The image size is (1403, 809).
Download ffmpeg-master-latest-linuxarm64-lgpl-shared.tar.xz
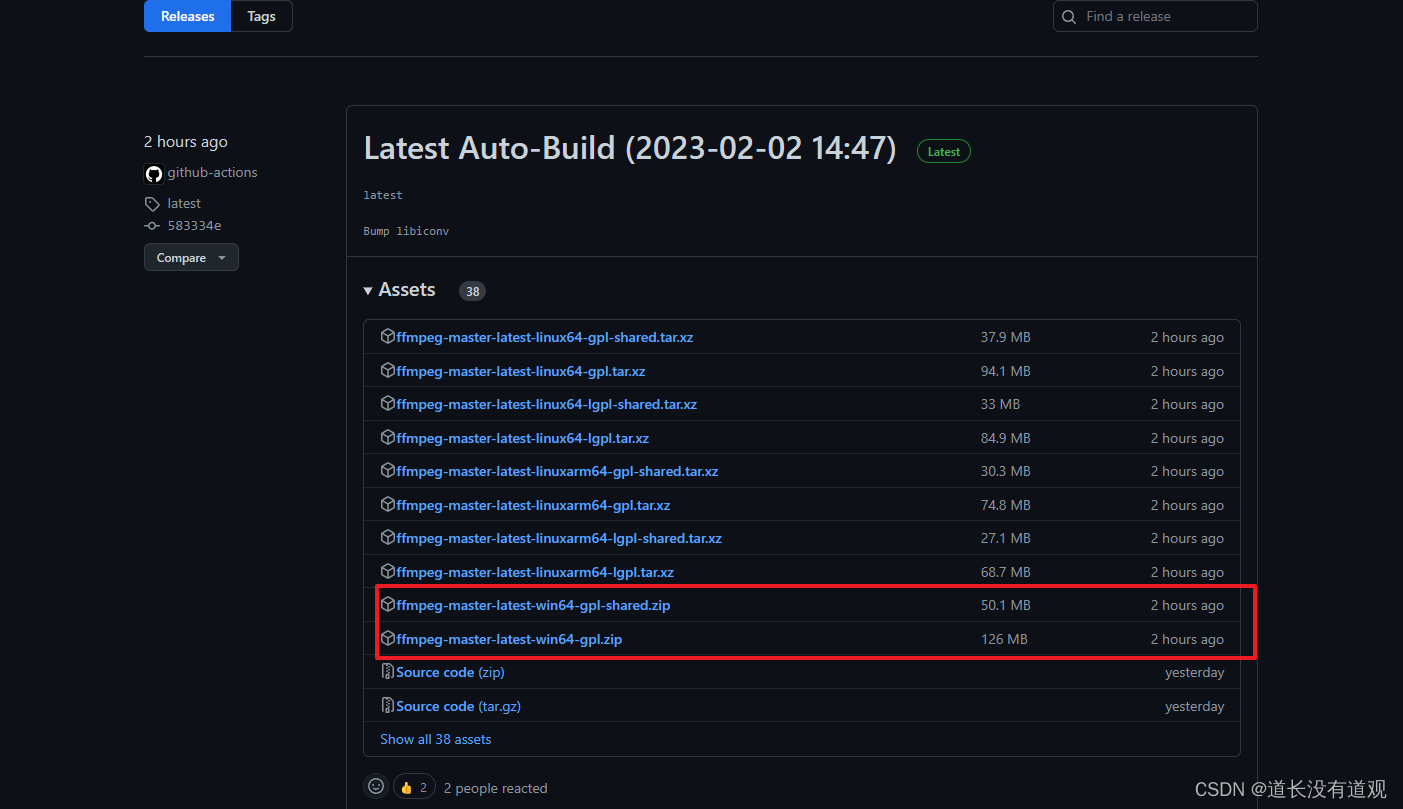559,538
